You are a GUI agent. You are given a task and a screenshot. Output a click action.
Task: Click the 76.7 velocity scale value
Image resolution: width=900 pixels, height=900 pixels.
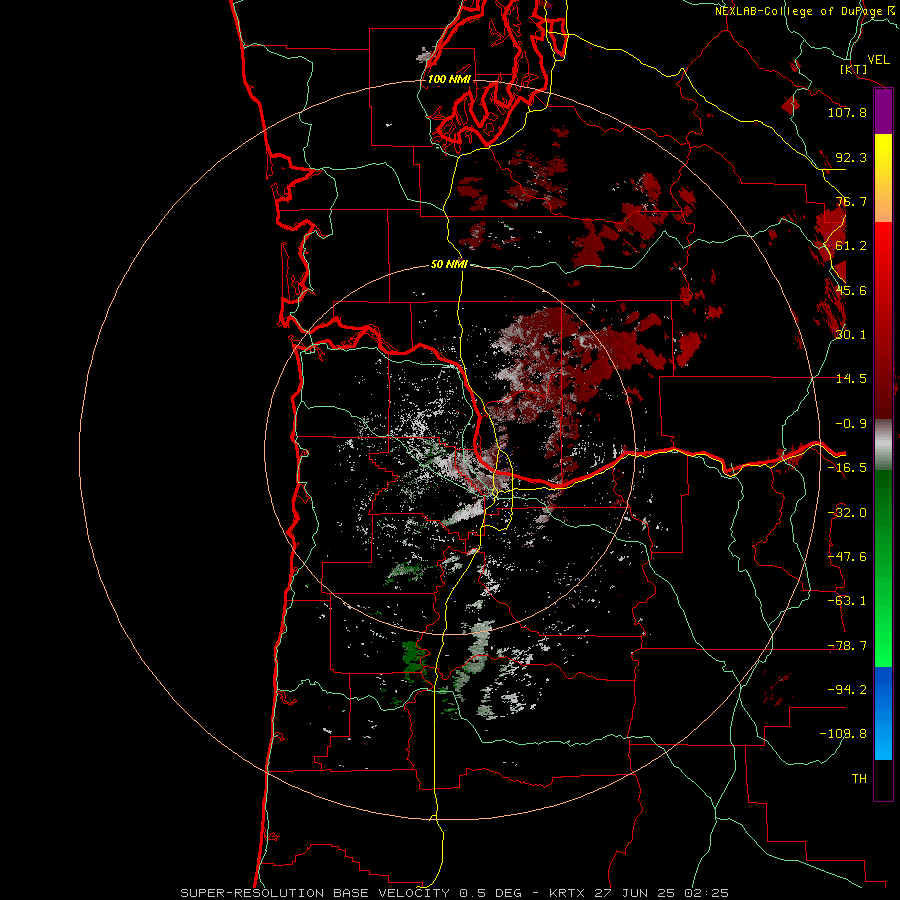(x=851, y=201)
